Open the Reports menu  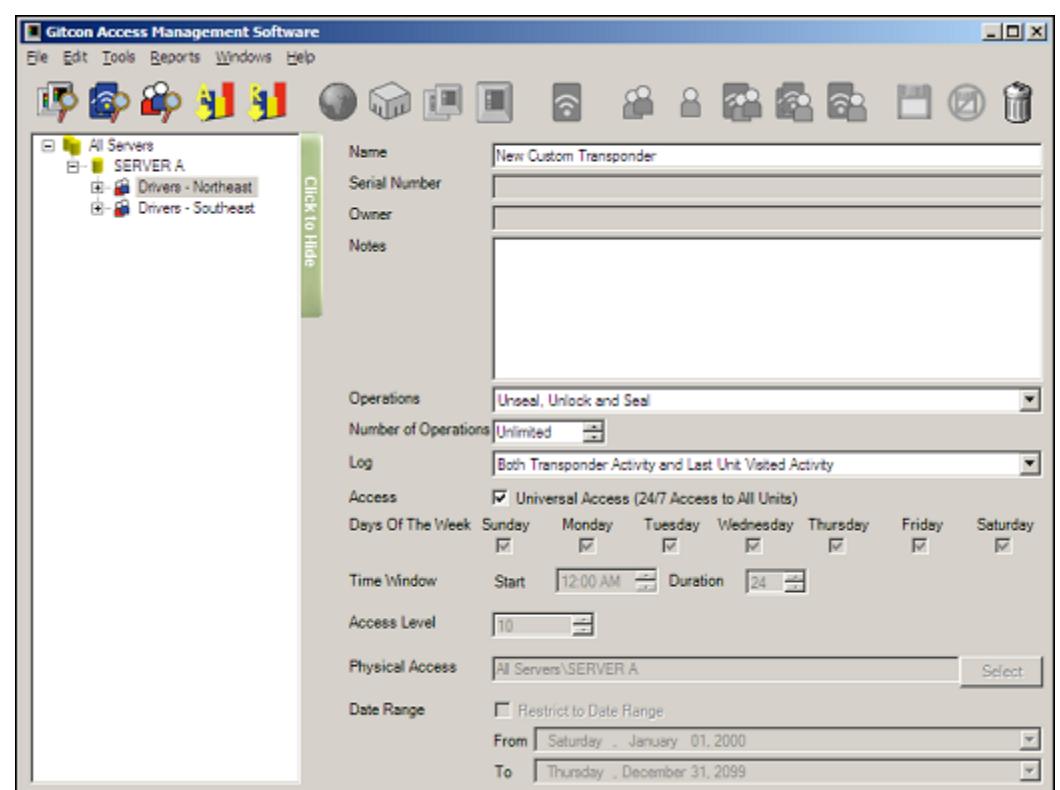[175, 57]
